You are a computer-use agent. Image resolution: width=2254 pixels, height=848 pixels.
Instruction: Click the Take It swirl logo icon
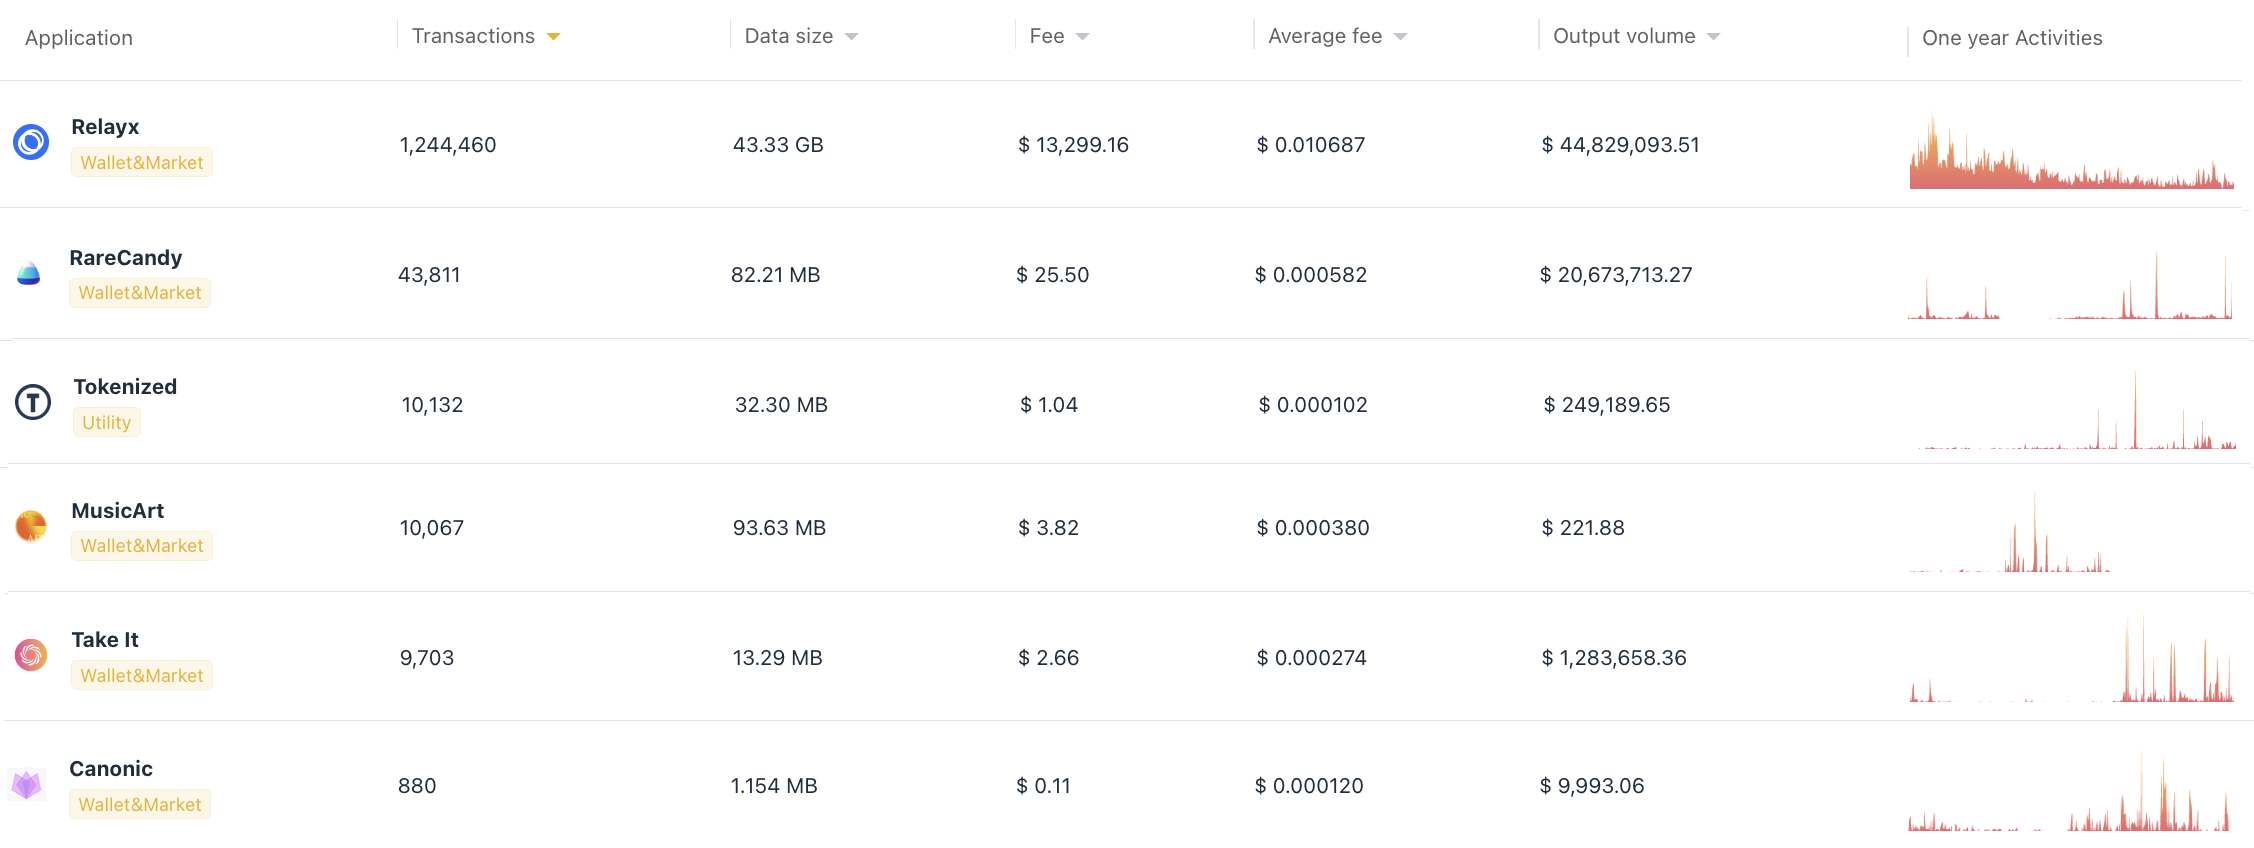31,655
